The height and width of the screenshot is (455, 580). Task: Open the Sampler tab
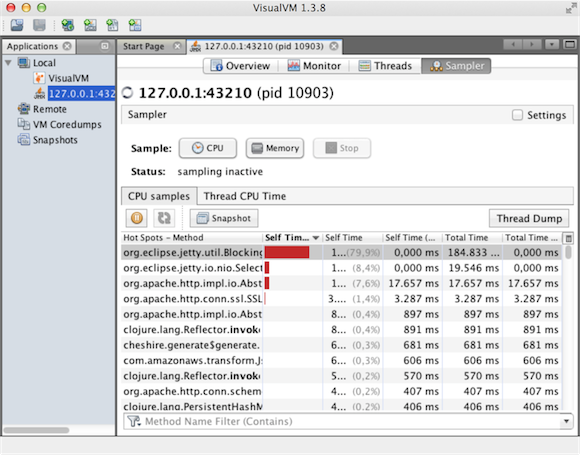click(456, 66)
